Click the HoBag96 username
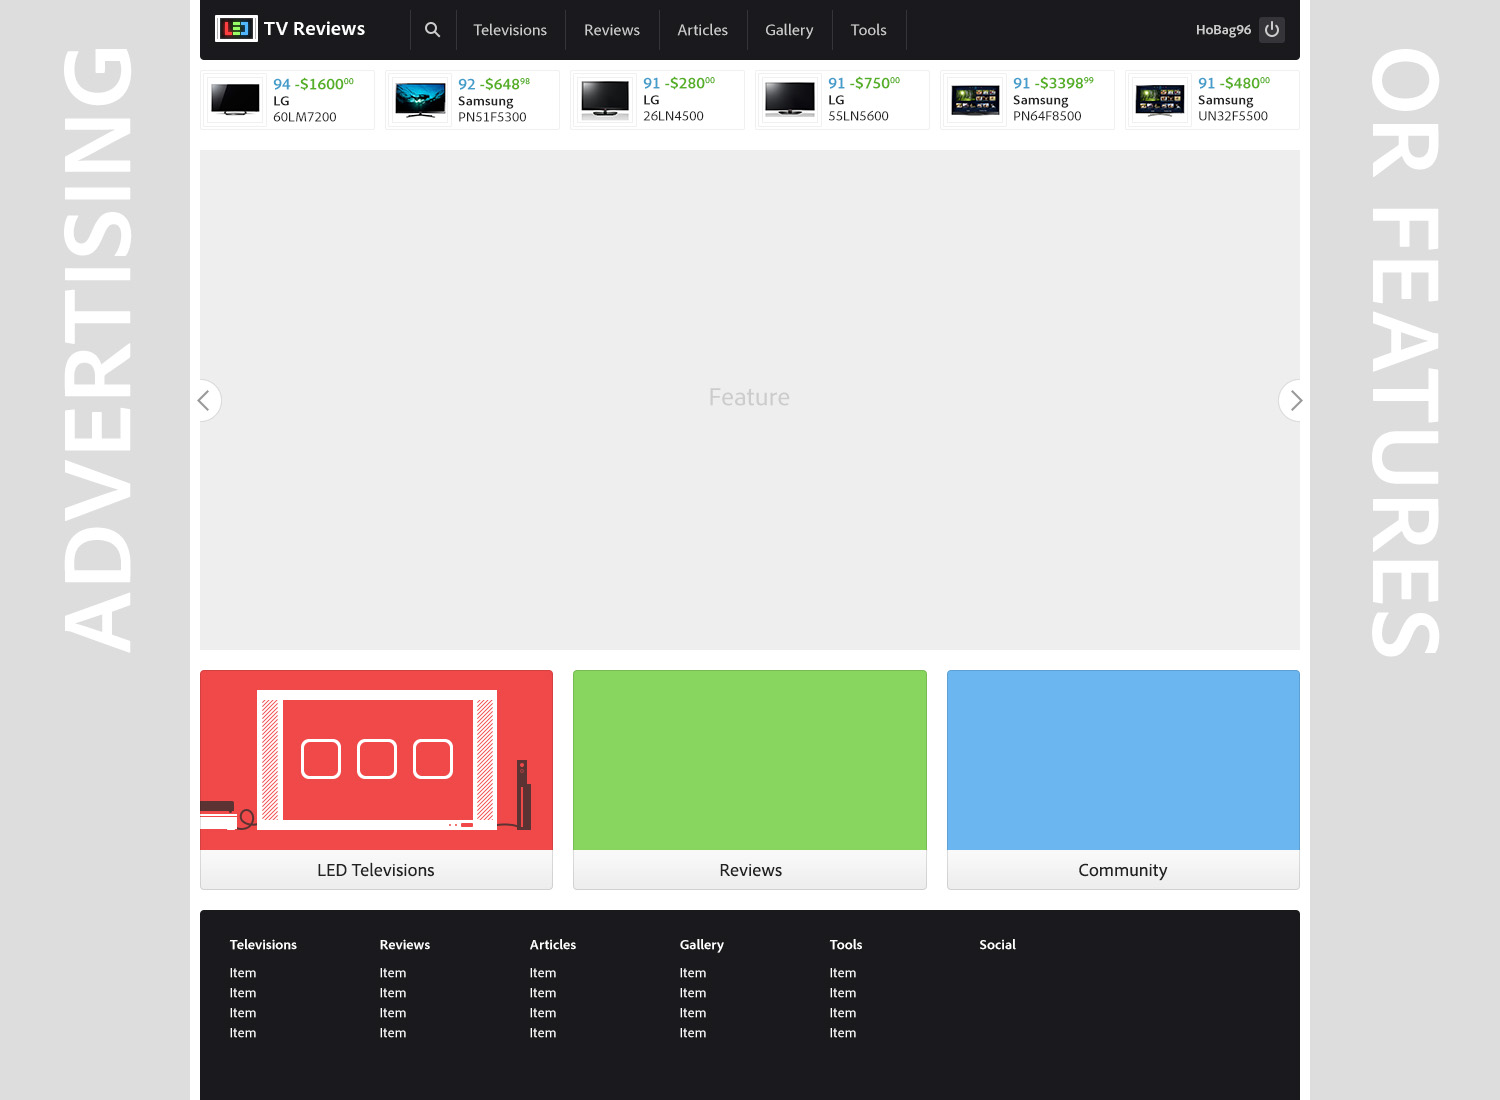Image resolution: width=1500 pixels, height=1100 pixels. (1223, 30)
